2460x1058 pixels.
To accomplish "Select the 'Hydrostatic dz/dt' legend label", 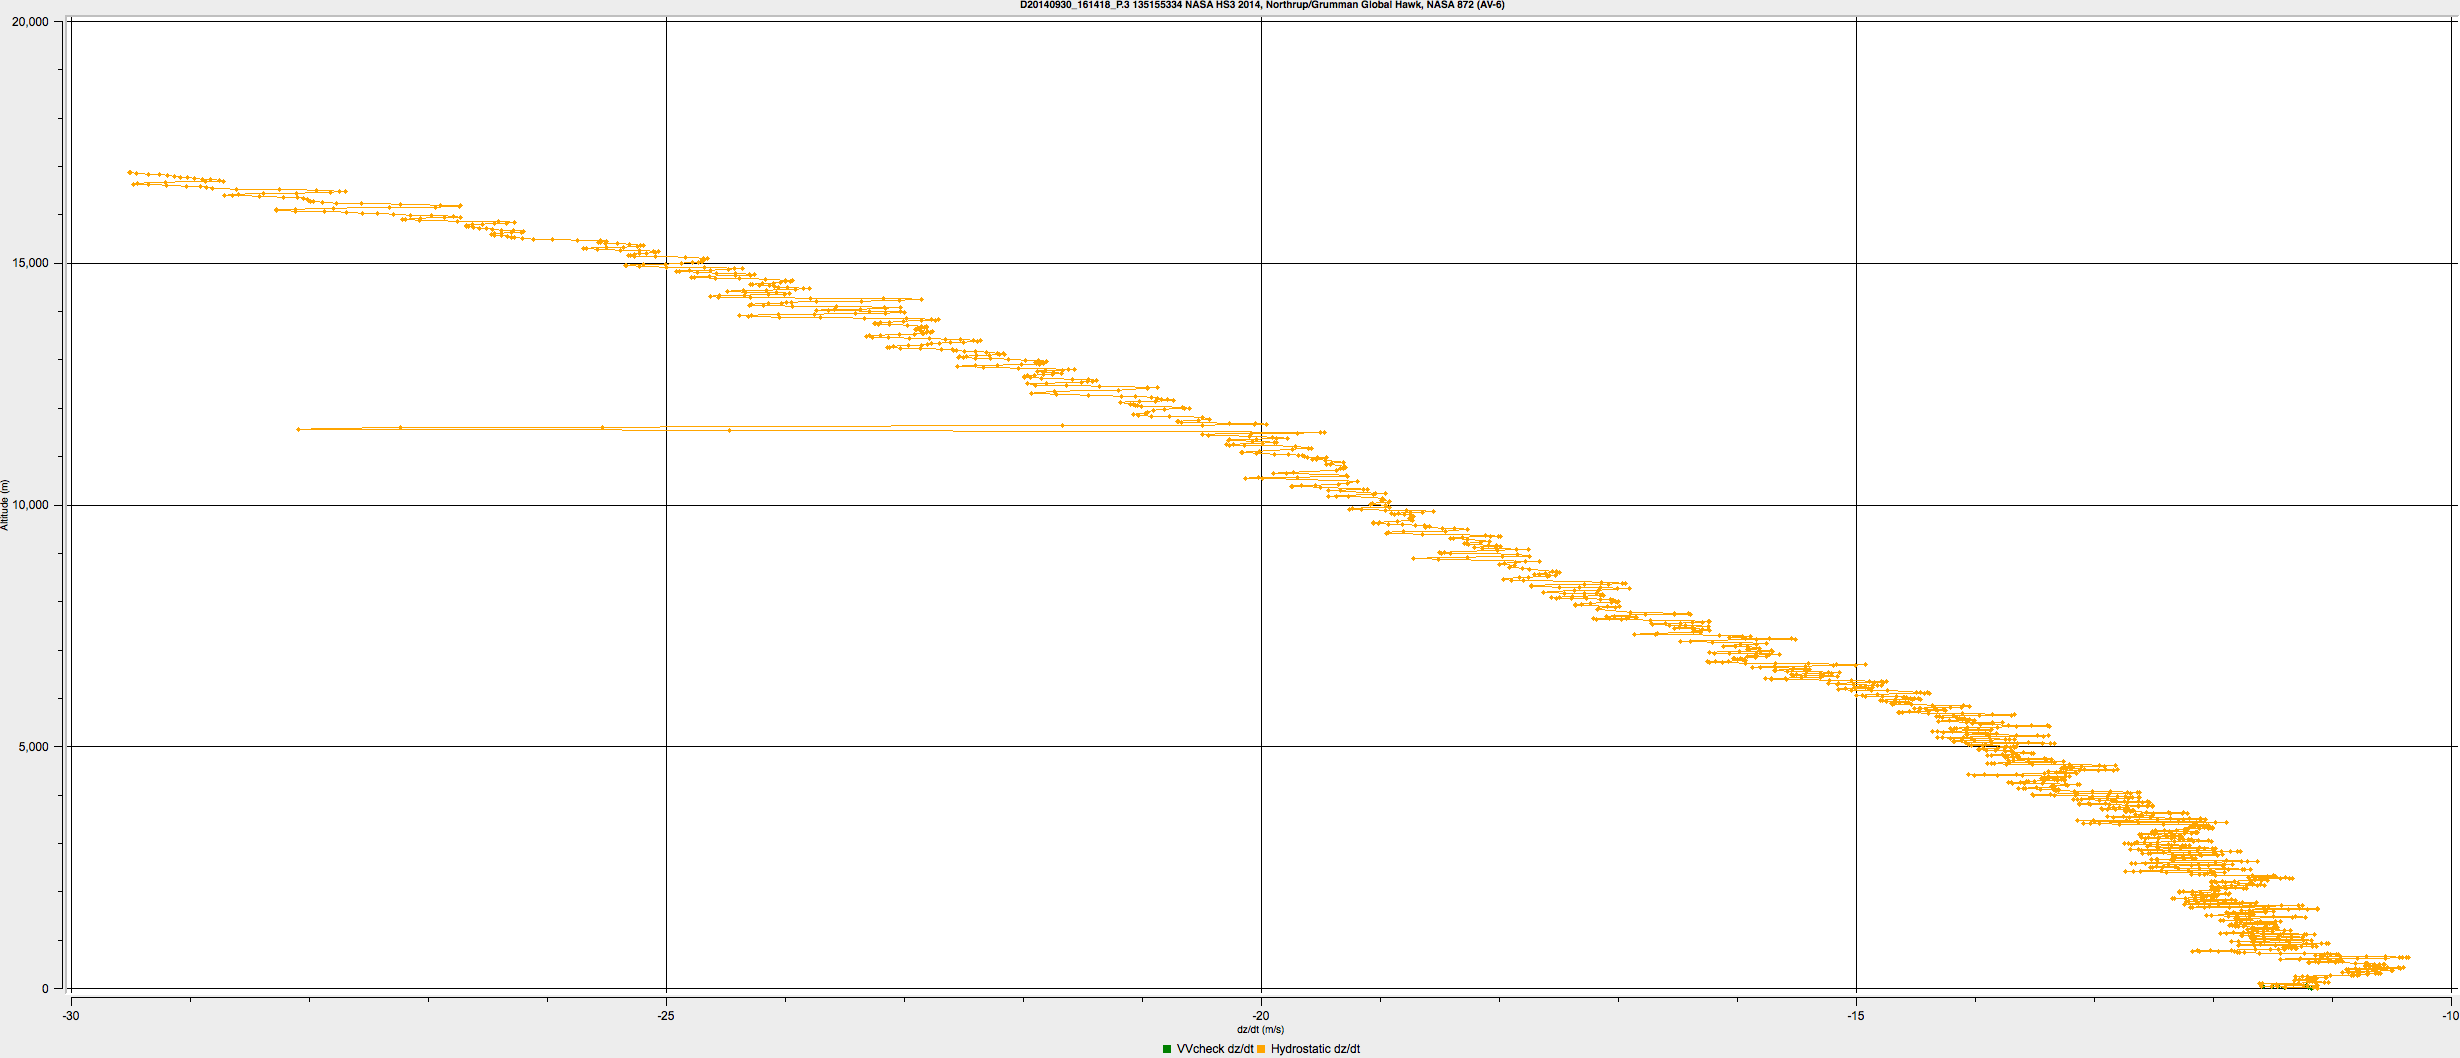I will click(x=1315, y=1049).
